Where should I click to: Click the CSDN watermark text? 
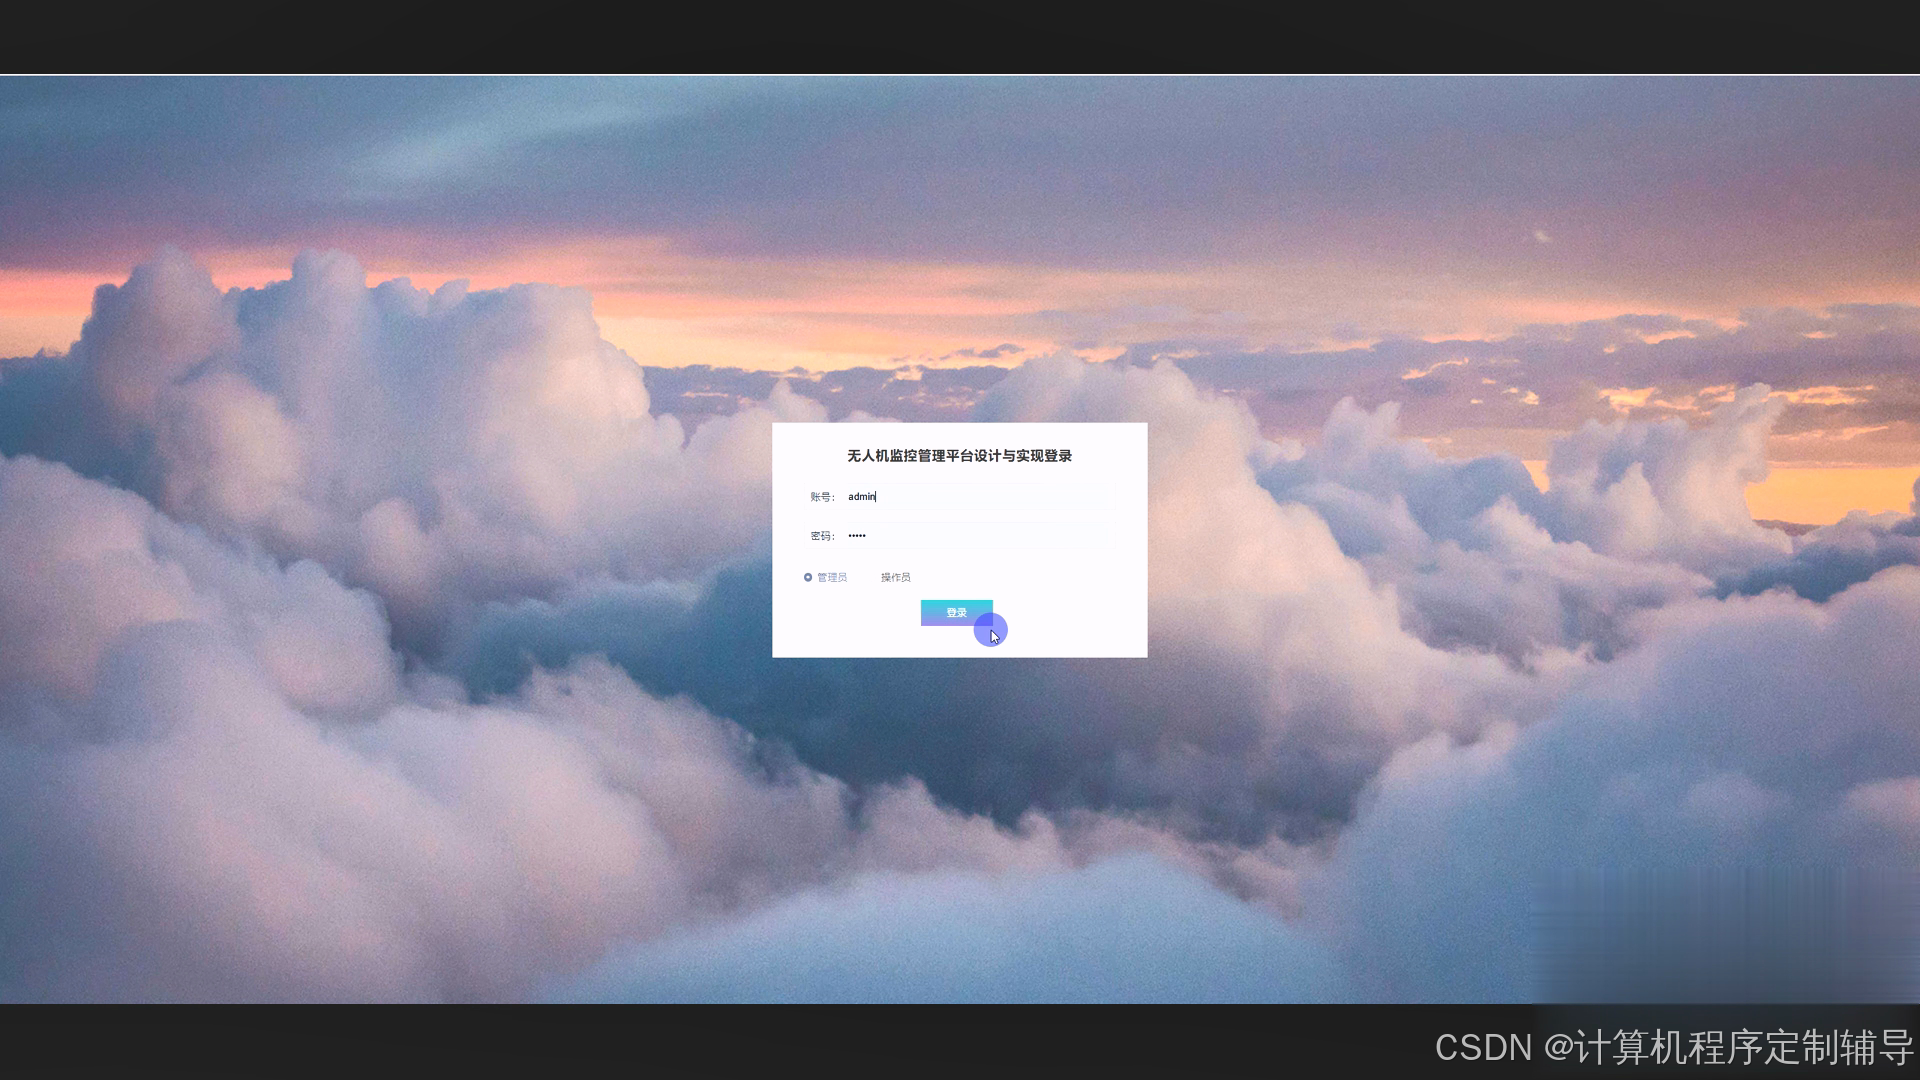tap(1483, 1047)
